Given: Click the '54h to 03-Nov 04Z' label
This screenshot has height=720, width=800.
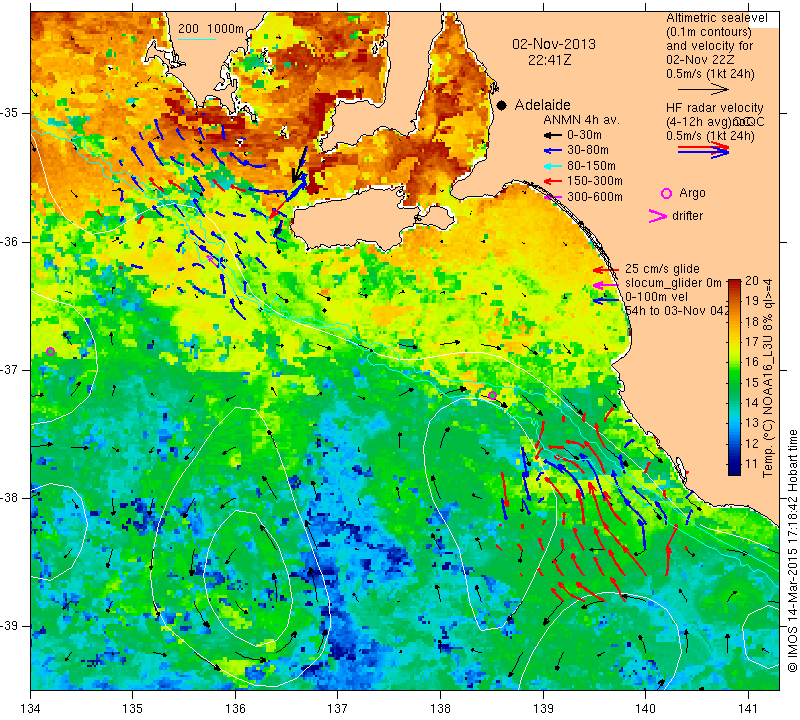Looking at the screenshot, I should click(677, 310).
